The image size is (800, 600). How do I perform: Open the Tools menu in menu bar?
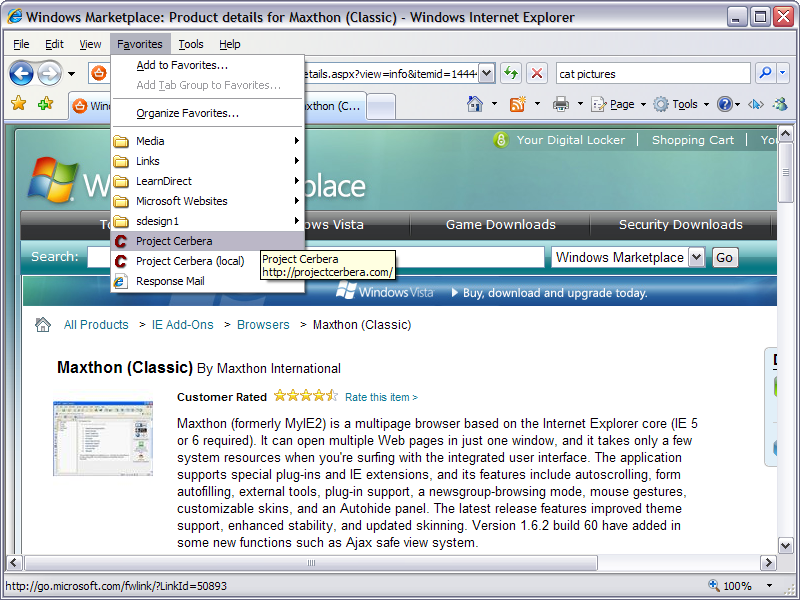(190, 44)
